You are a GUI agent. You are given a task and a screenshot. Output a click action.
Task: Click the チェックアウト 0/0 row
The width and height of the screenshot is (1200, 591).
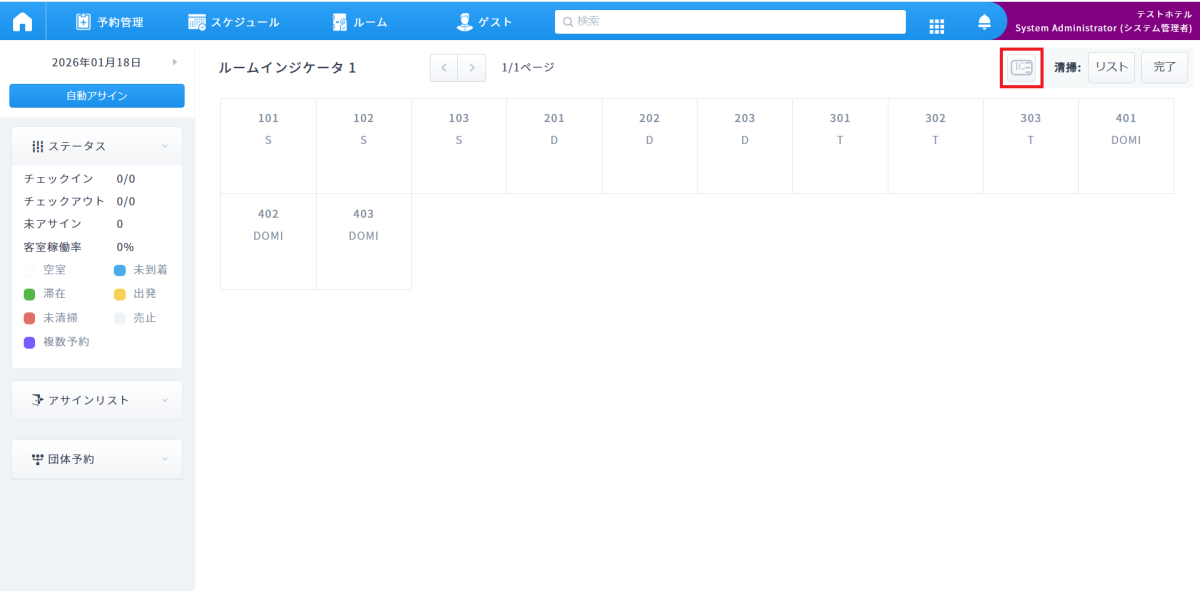click(80, 201)
